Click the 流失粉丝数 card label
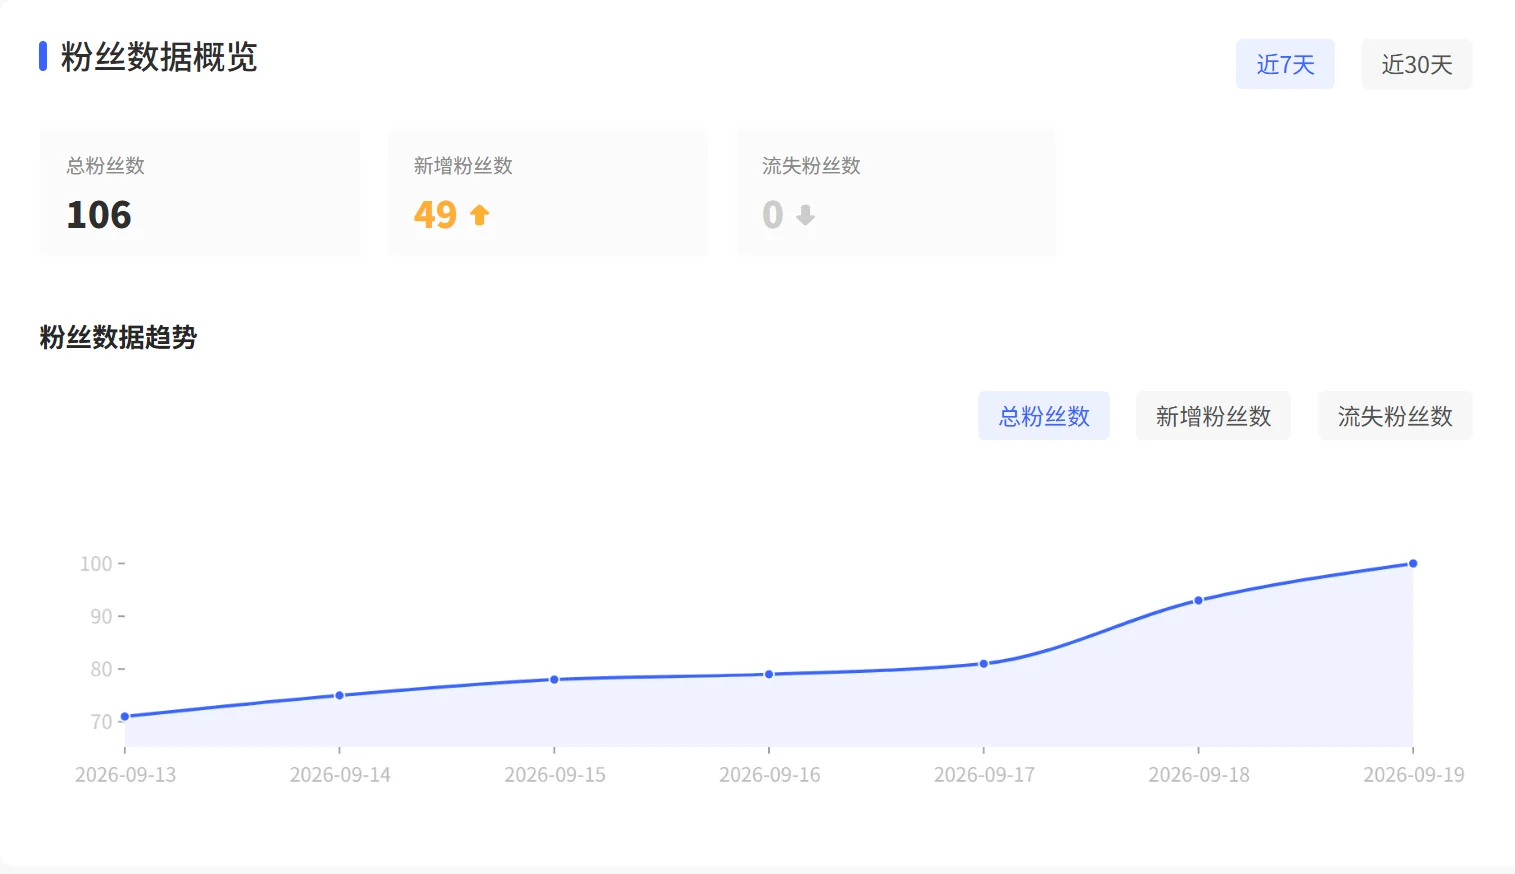Image resolution: width=1515 pixels, height=874 pixels. pyautogui.click(x=811, y=166)
